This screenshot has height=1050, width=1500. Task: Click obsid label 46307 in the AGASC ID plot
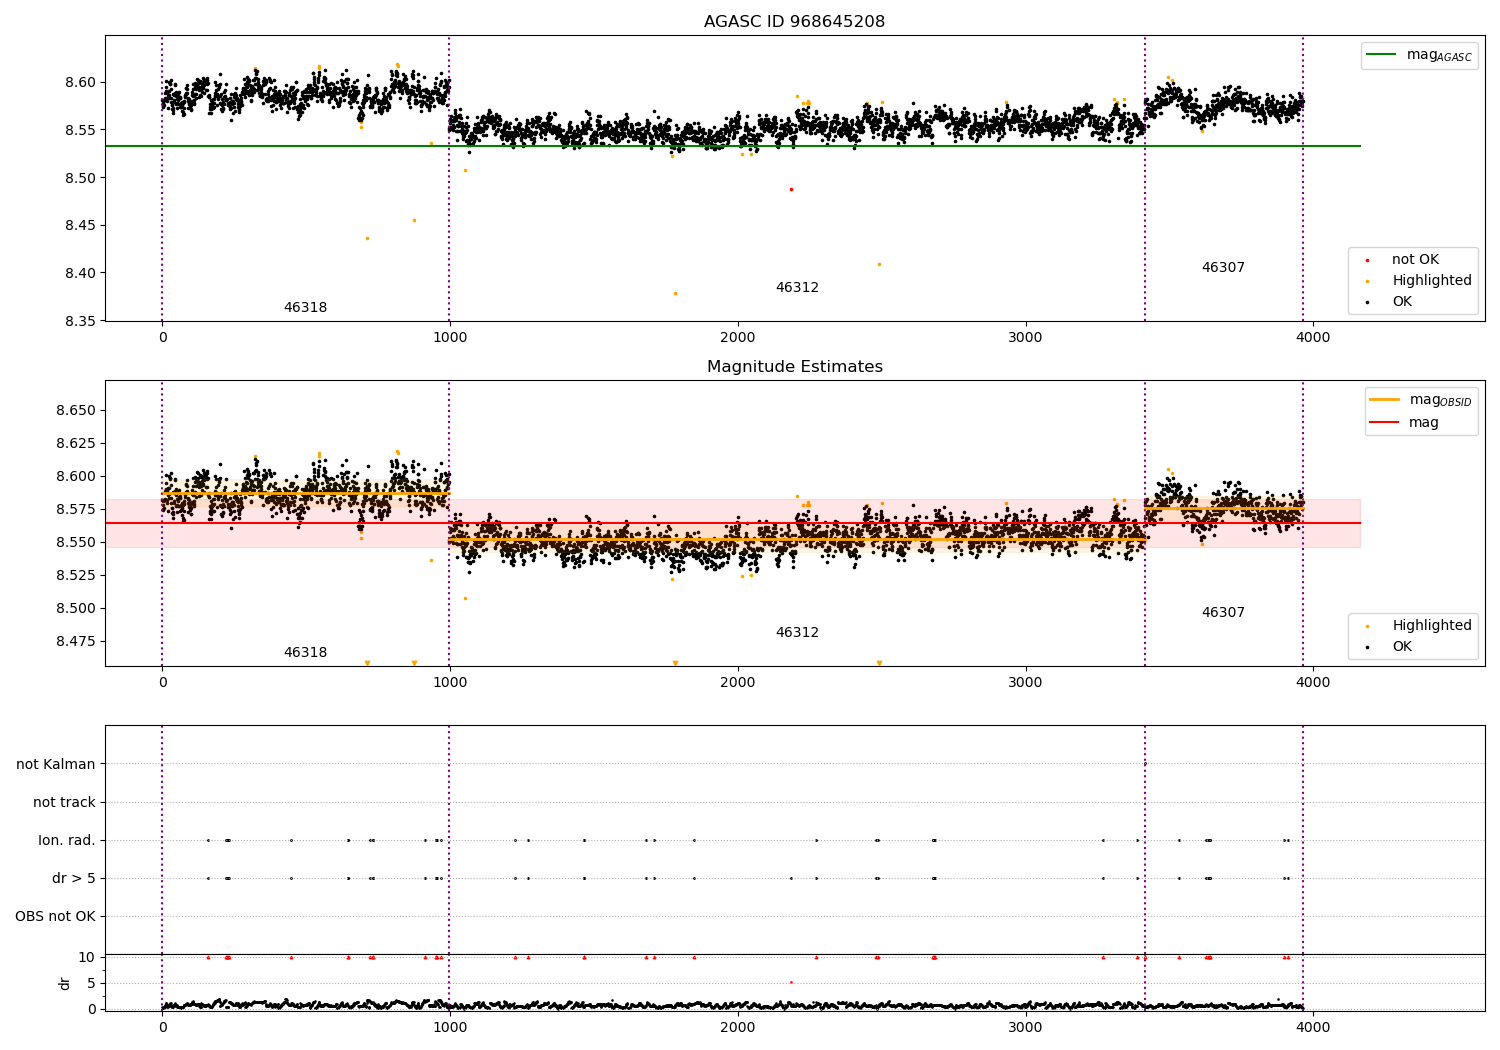(1223, 268)
